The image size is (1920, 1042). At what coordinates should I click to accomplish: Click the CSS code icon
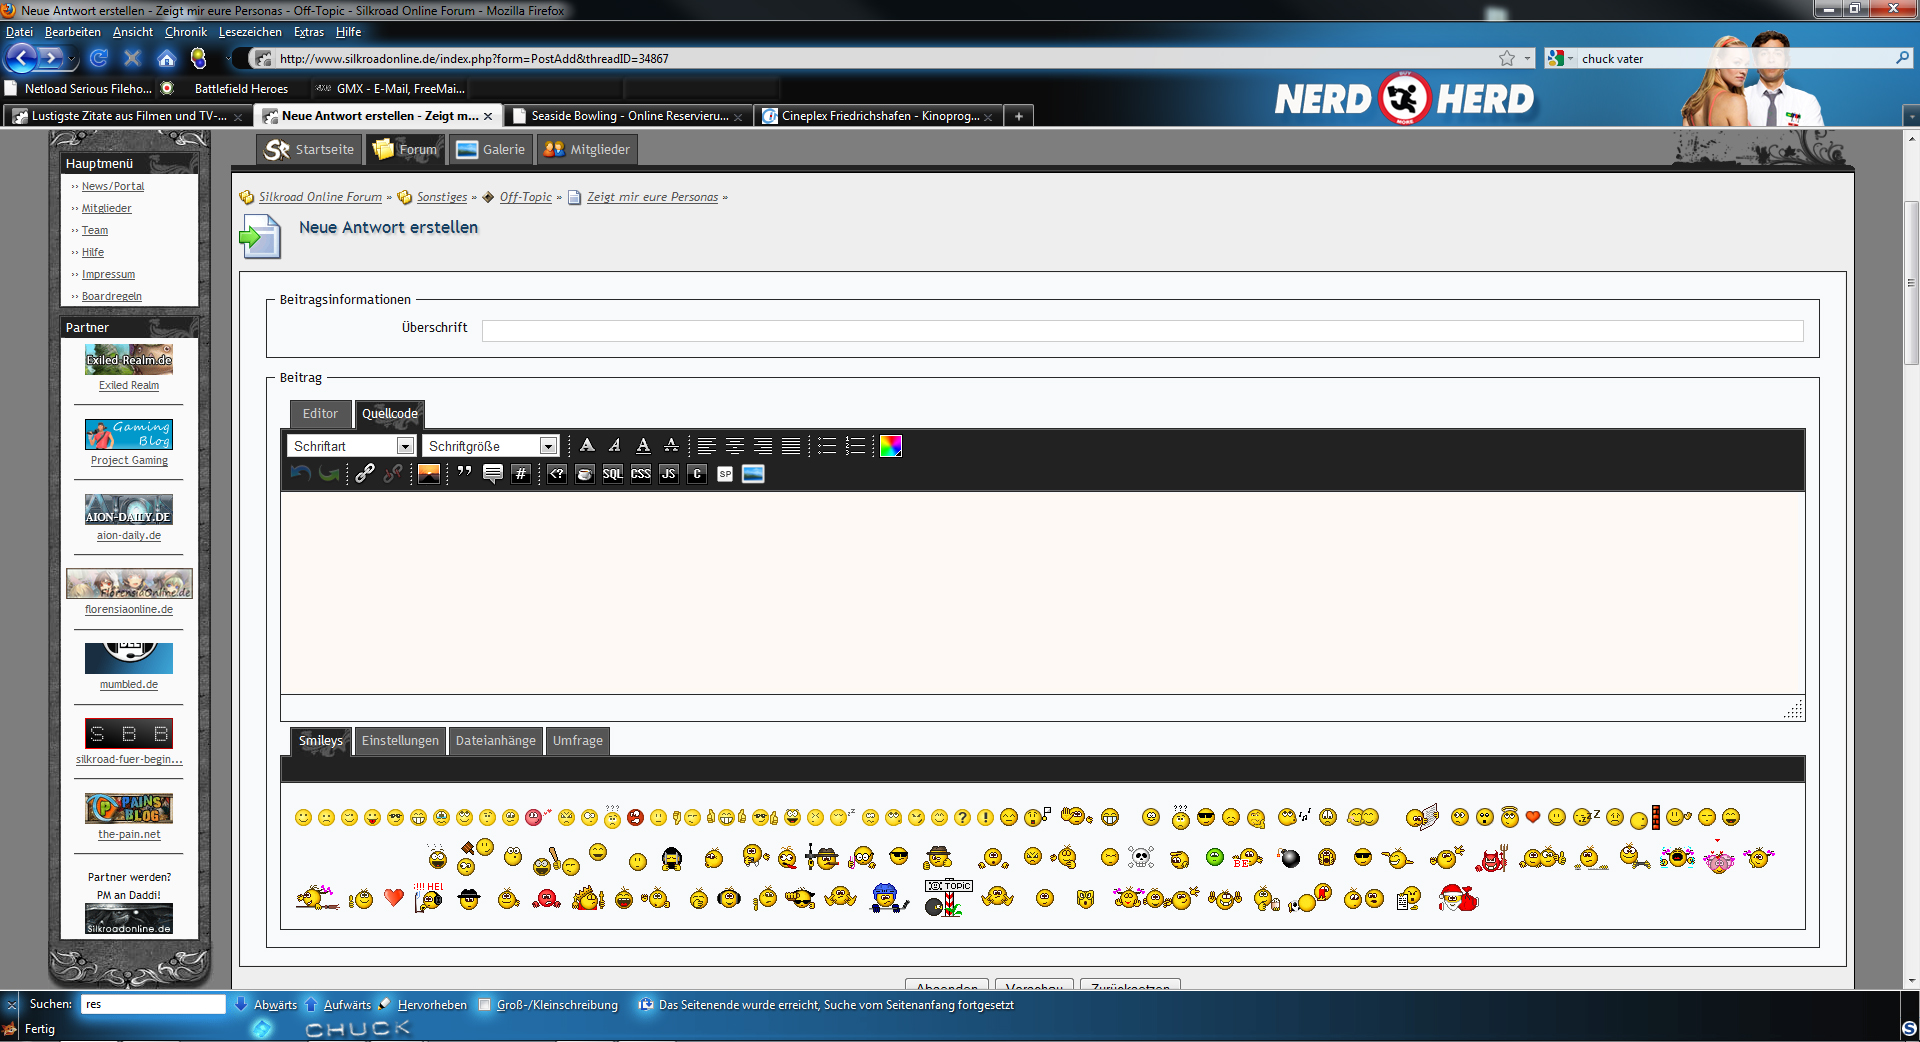(x=640, y=474)
